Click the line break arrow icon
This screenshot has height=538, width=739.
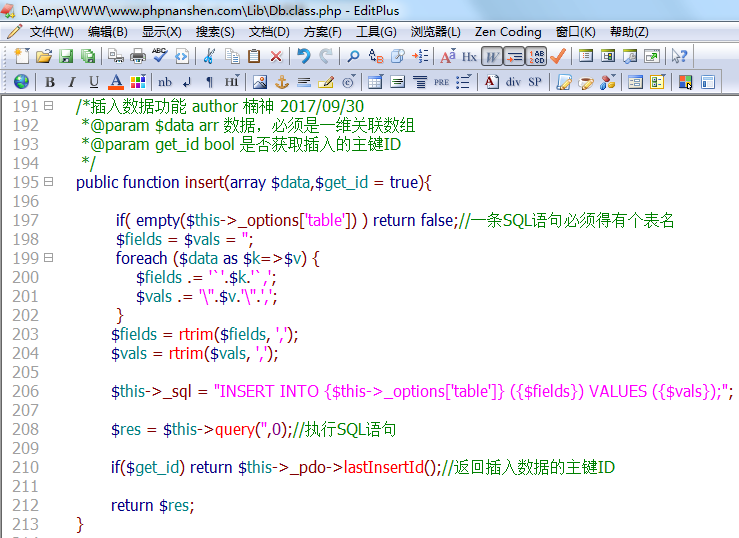(187, 82)
